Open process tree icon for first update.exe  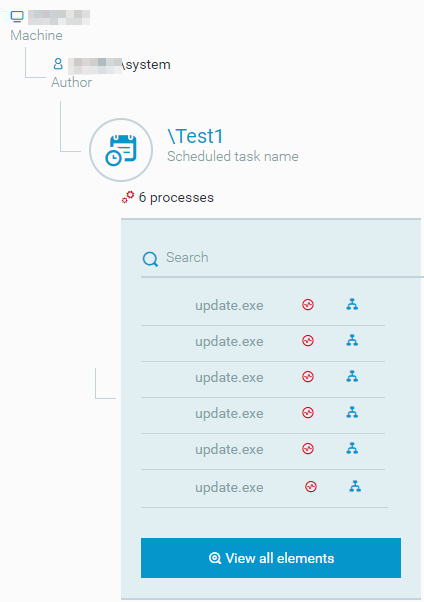[352, 304]
